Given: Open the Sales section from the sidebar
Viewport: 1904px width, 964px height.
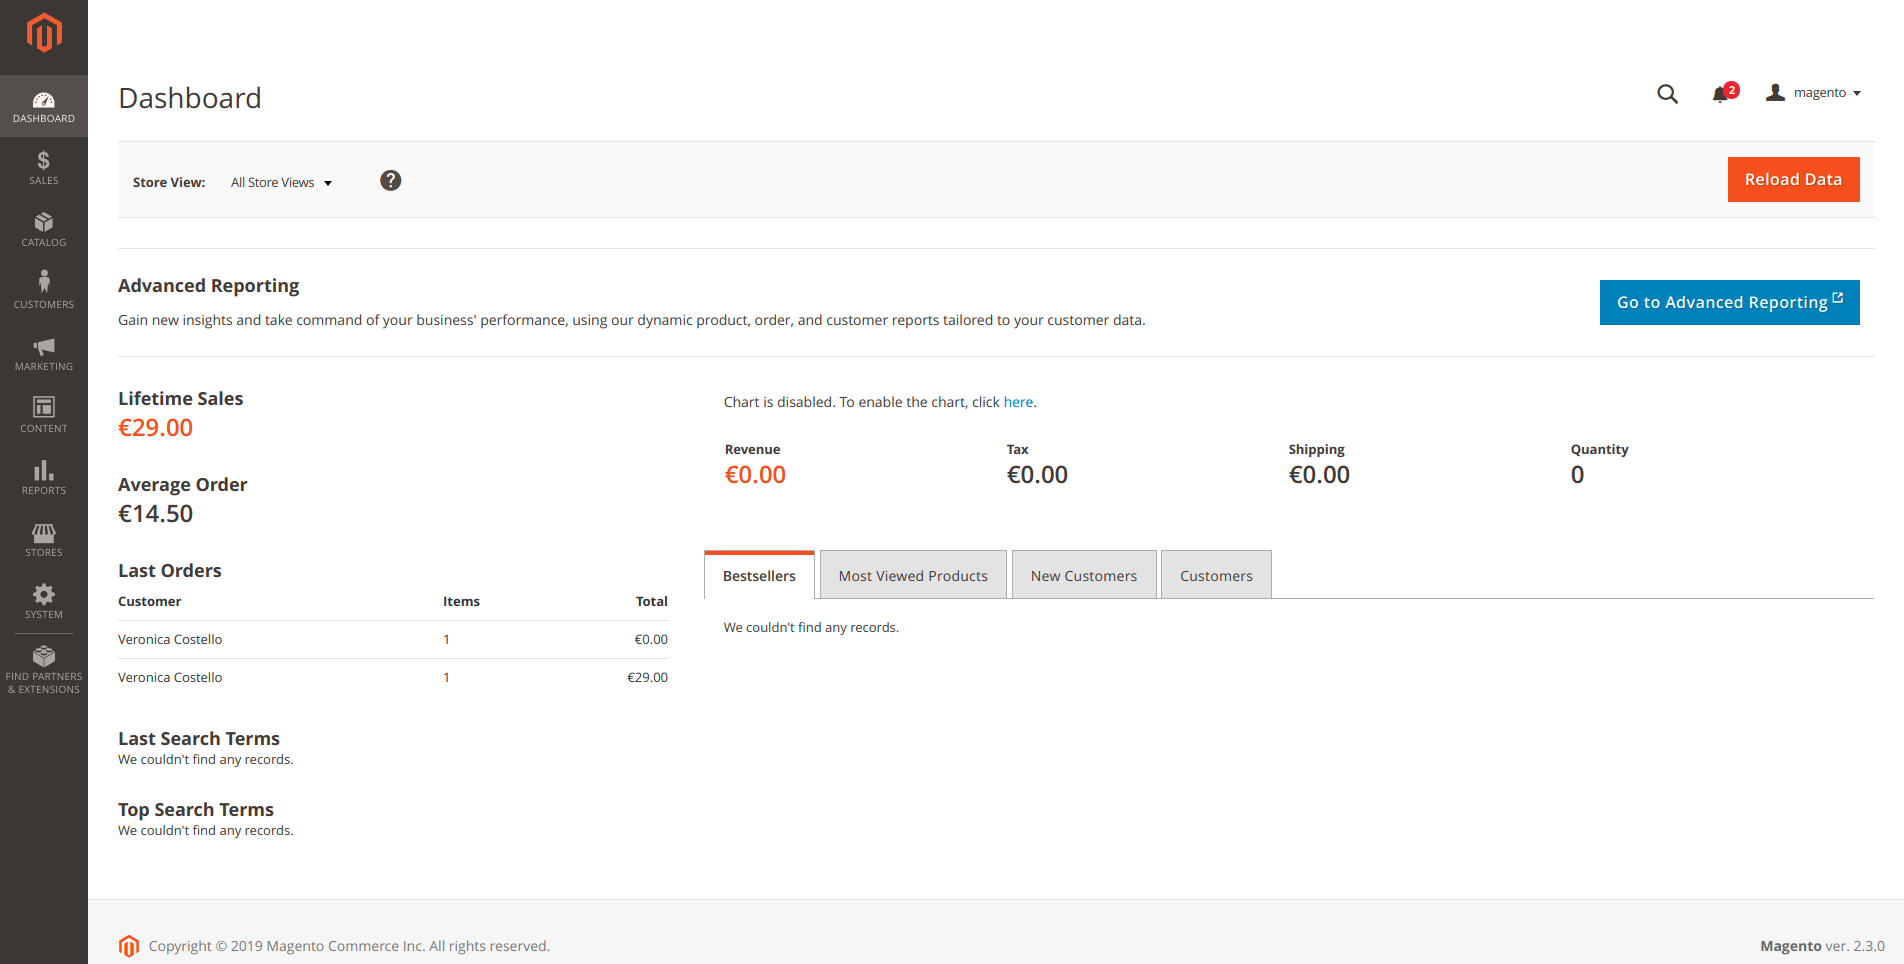Looking at the screenshot, I should [x=43, y=166].
